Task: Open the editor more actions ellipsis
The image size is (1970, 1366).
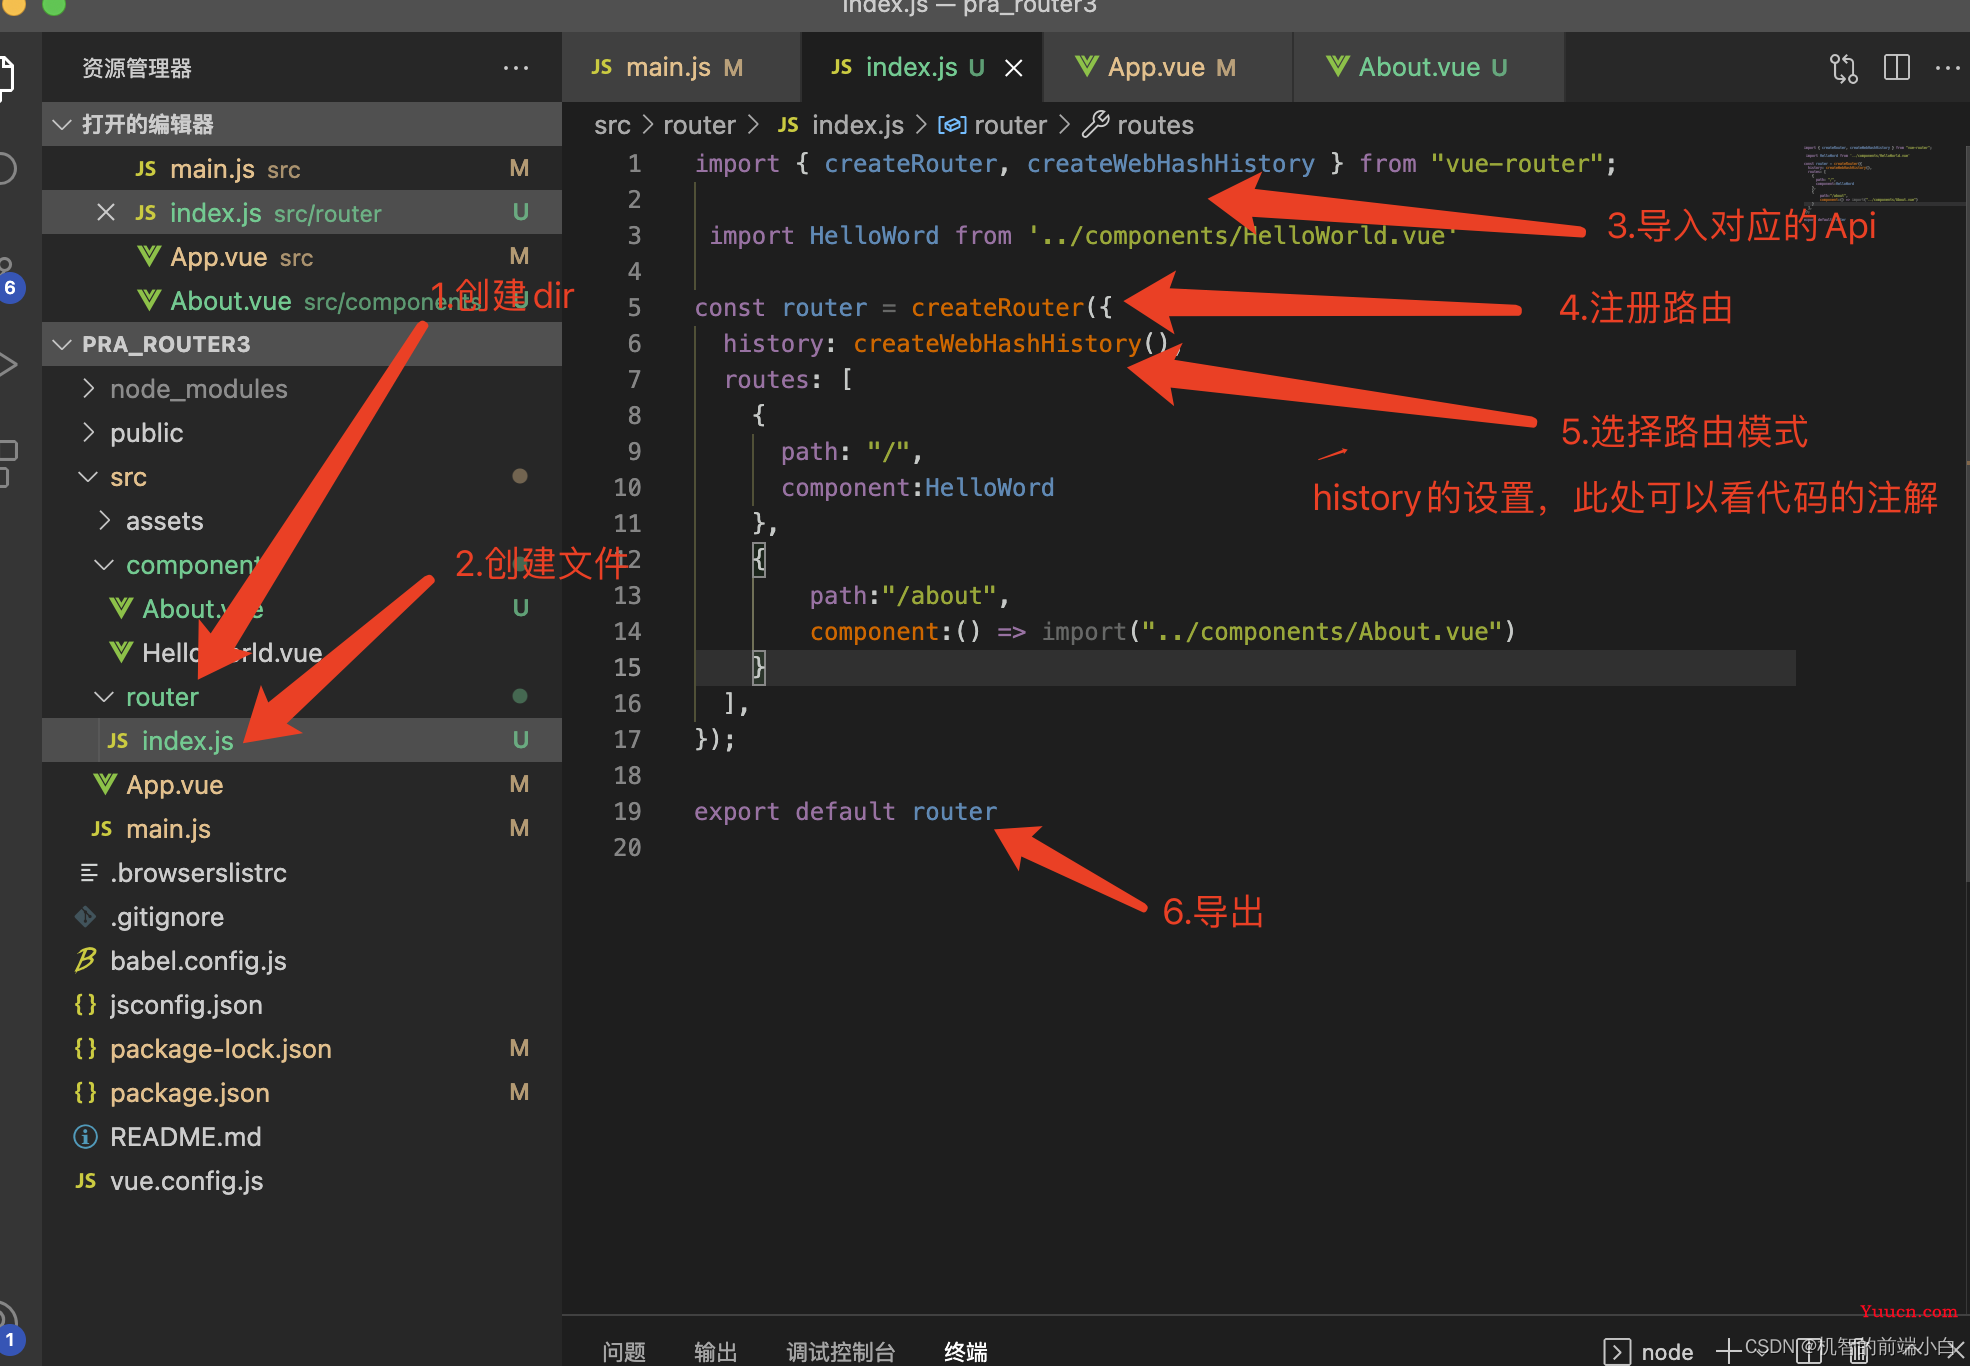Action: tap(1947, 67)
